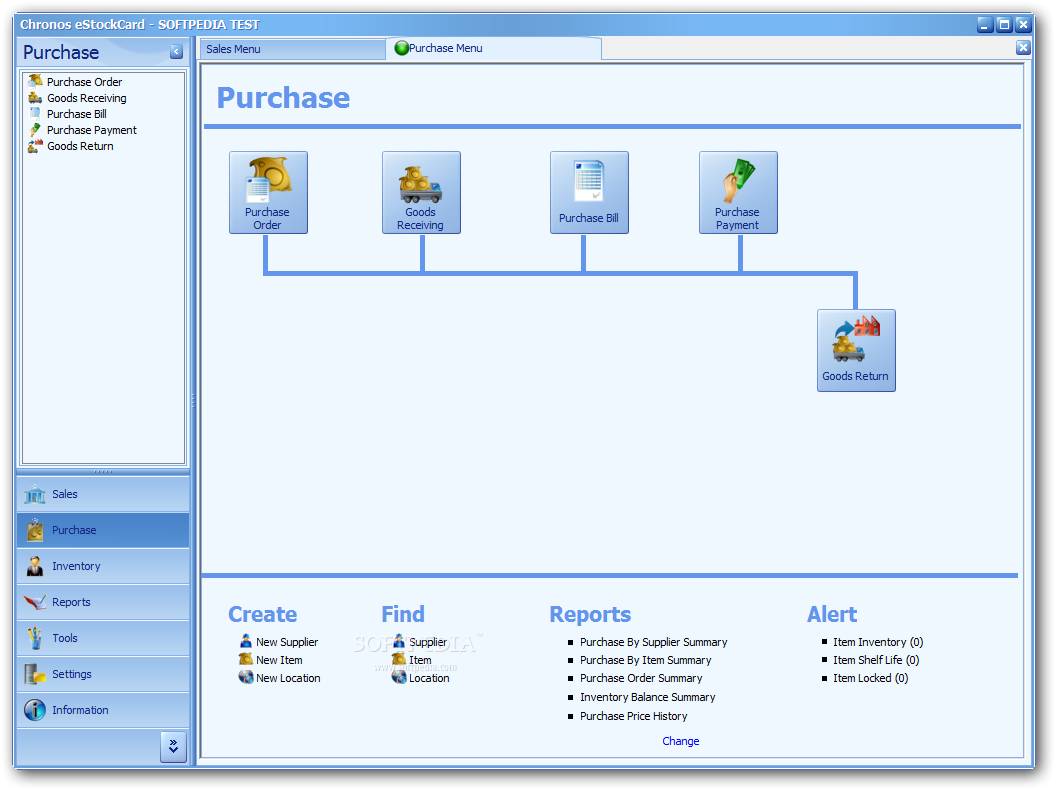Close the current menu tab with X

click(x=1022, y=47)
